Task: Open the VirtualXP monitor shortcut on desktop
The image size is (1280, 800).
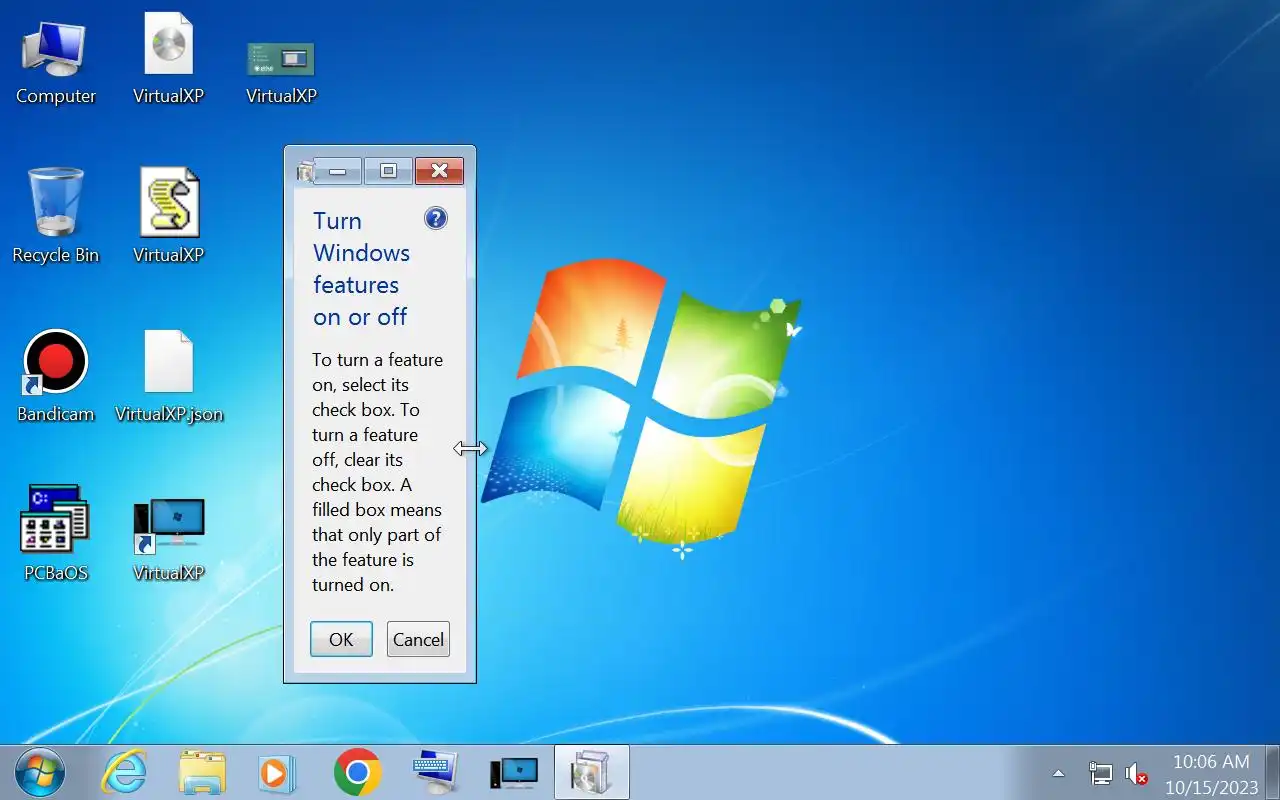Action: [168, 538]
